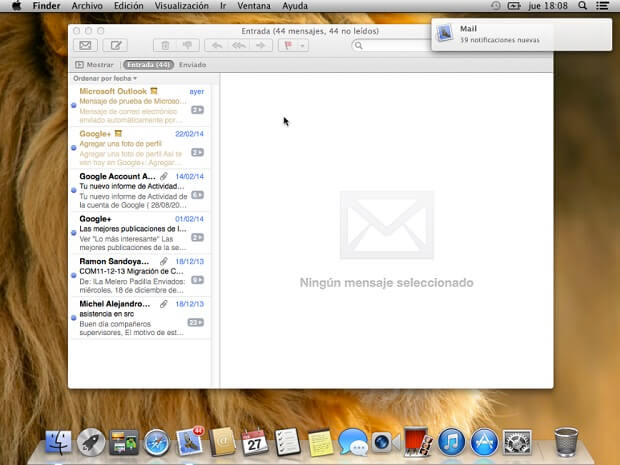
Task: Open FaceTime camera icon in Dock
Action: click(386, 442)
